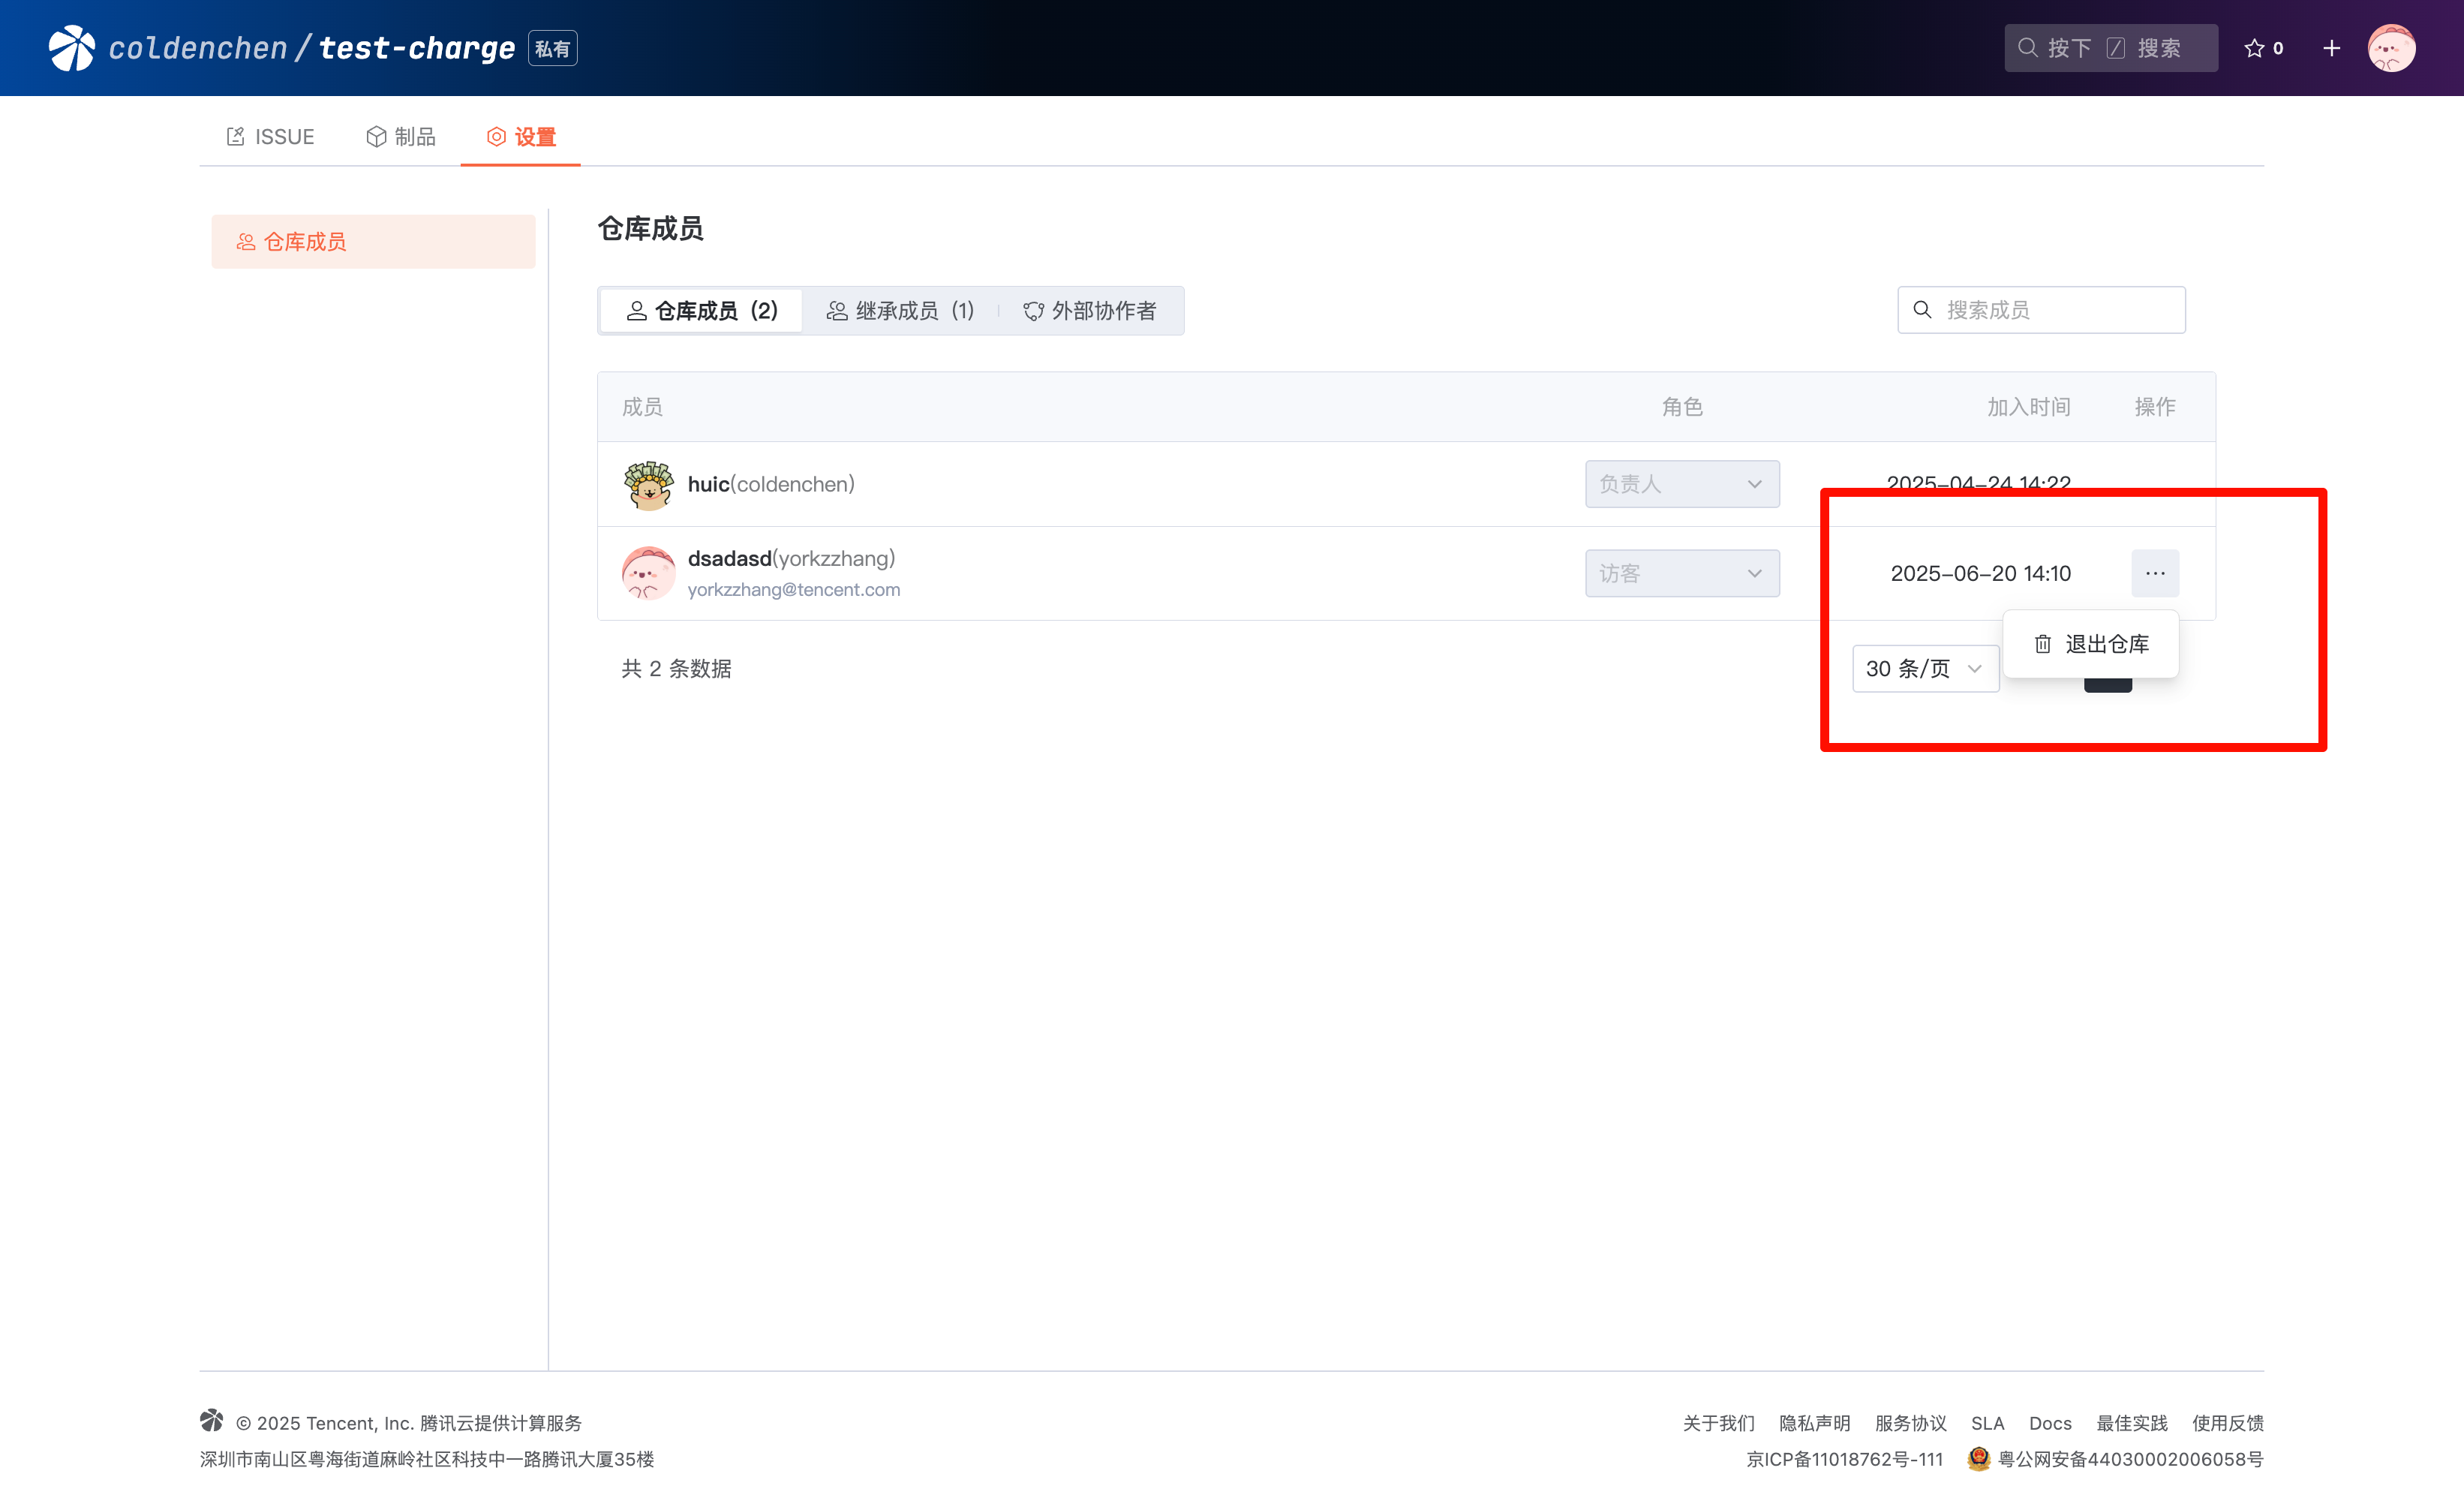The height and width of the screenshot is (1510, 2464).
Task: Select the 继承成员 (1) tab
Action: (900, 311)
